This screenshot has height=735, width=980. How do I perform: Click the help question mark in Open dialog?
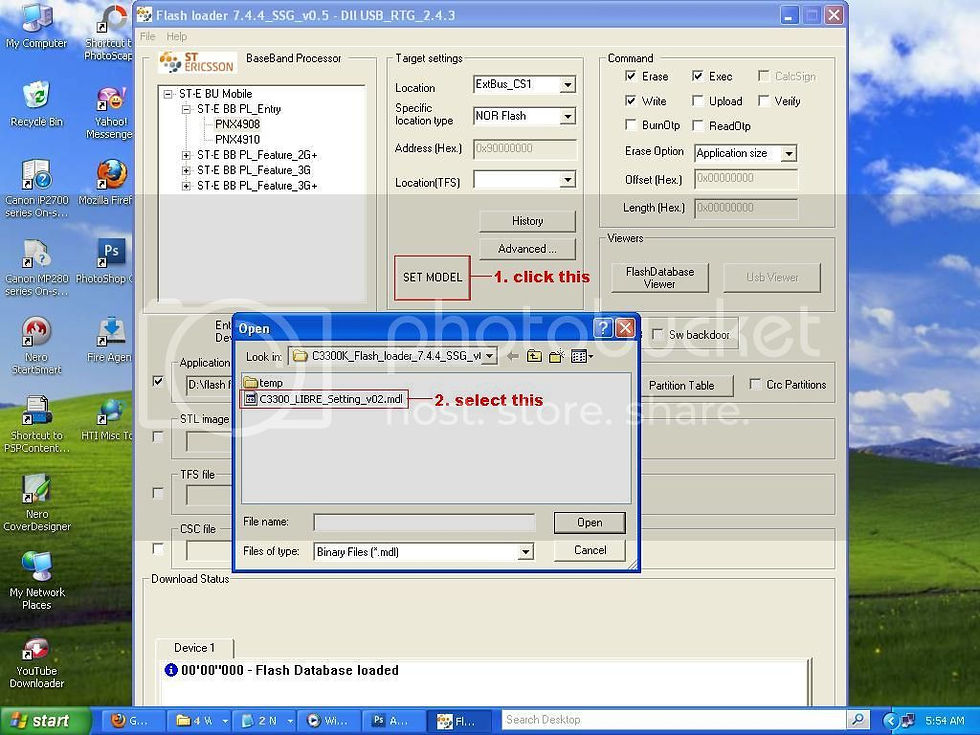pos(602,328)
